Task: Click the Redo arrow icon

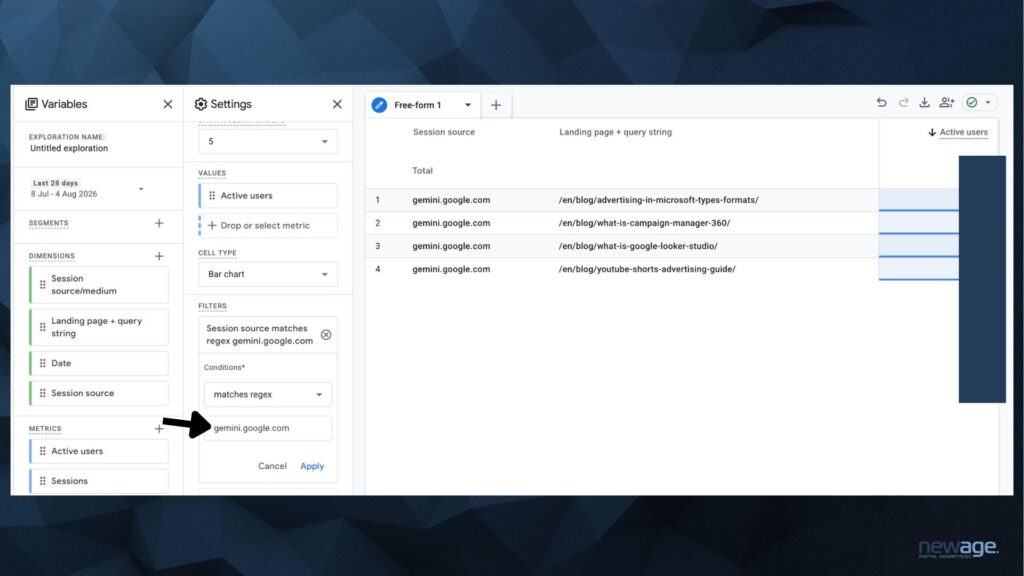Action: [903, 103]
